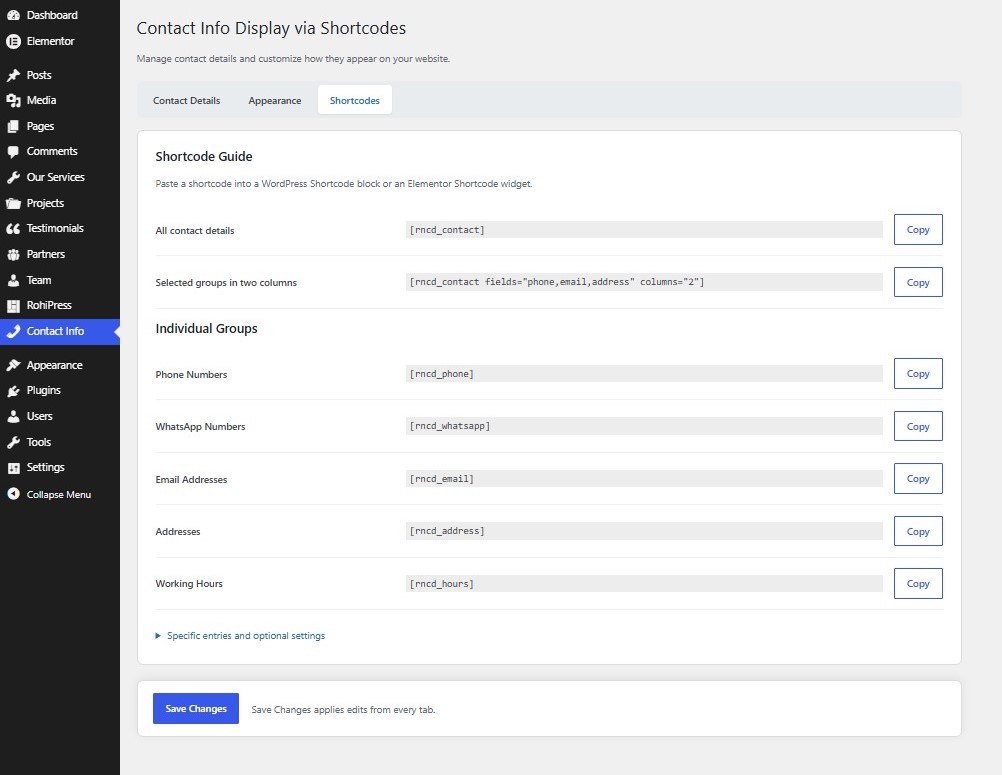1002x775 pixels.
Task: Click the Working Hours label
Action: (189, 584)
